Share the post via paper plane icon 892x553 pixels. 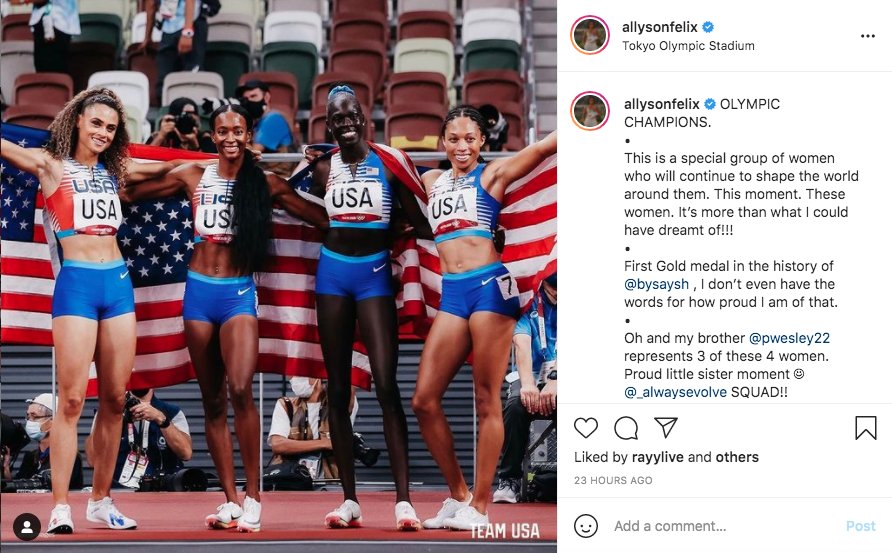coord(666,427)
